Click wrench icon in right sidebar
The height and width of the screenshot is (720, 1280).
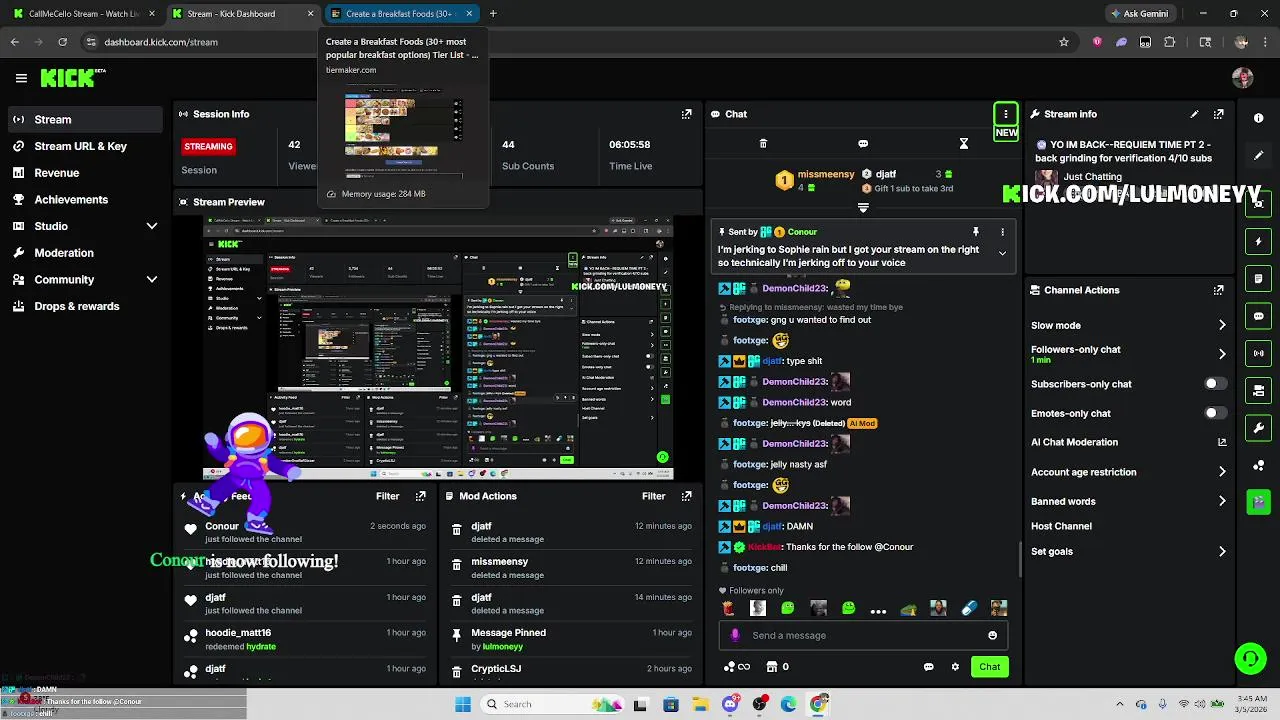pos(1258,428)
